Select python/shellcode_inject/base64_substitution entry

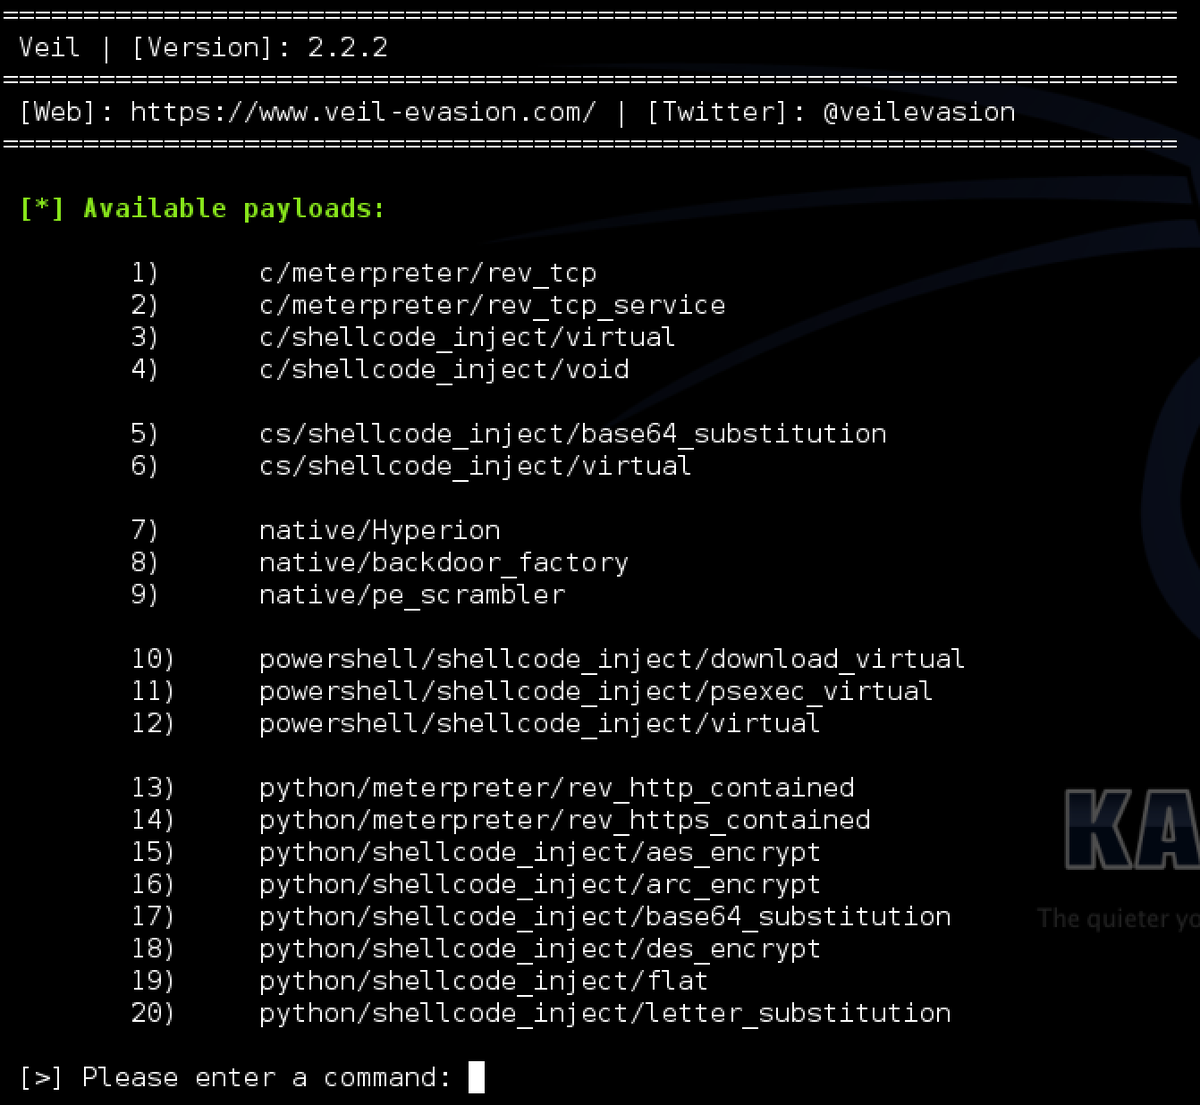[605, 916]
